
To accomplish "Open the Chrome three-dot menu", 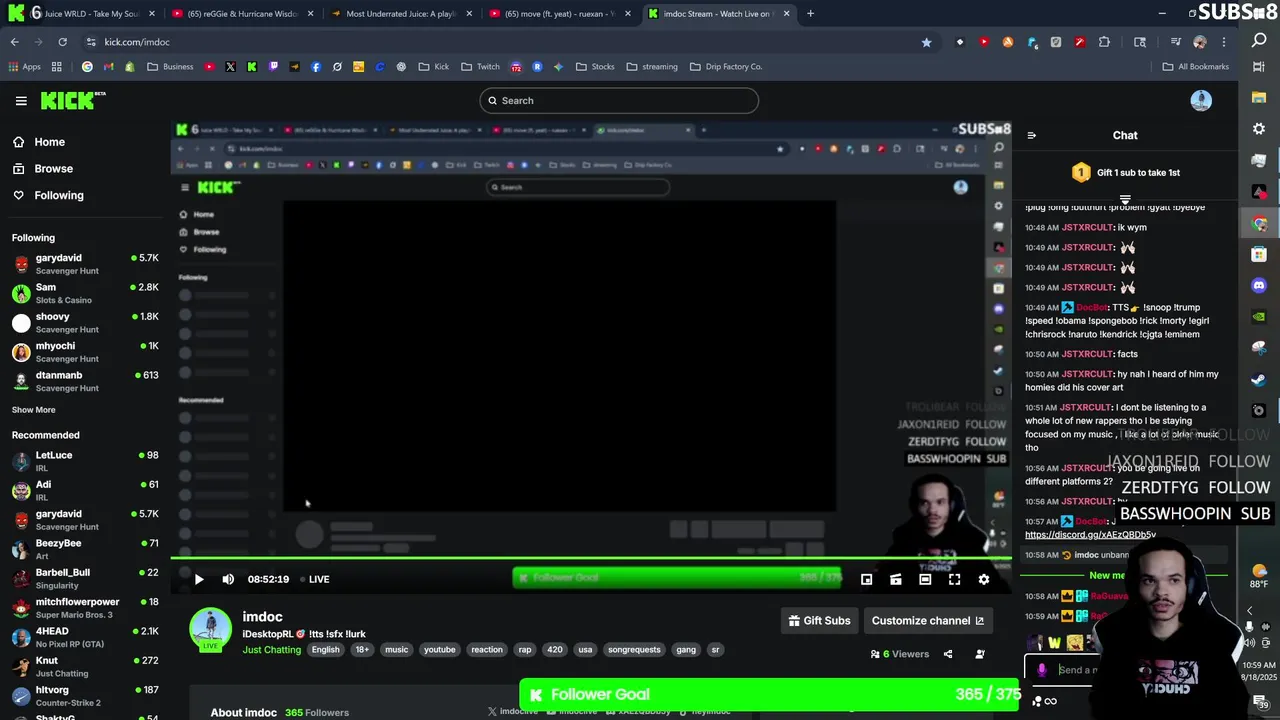I will (x=1224, y=42).
